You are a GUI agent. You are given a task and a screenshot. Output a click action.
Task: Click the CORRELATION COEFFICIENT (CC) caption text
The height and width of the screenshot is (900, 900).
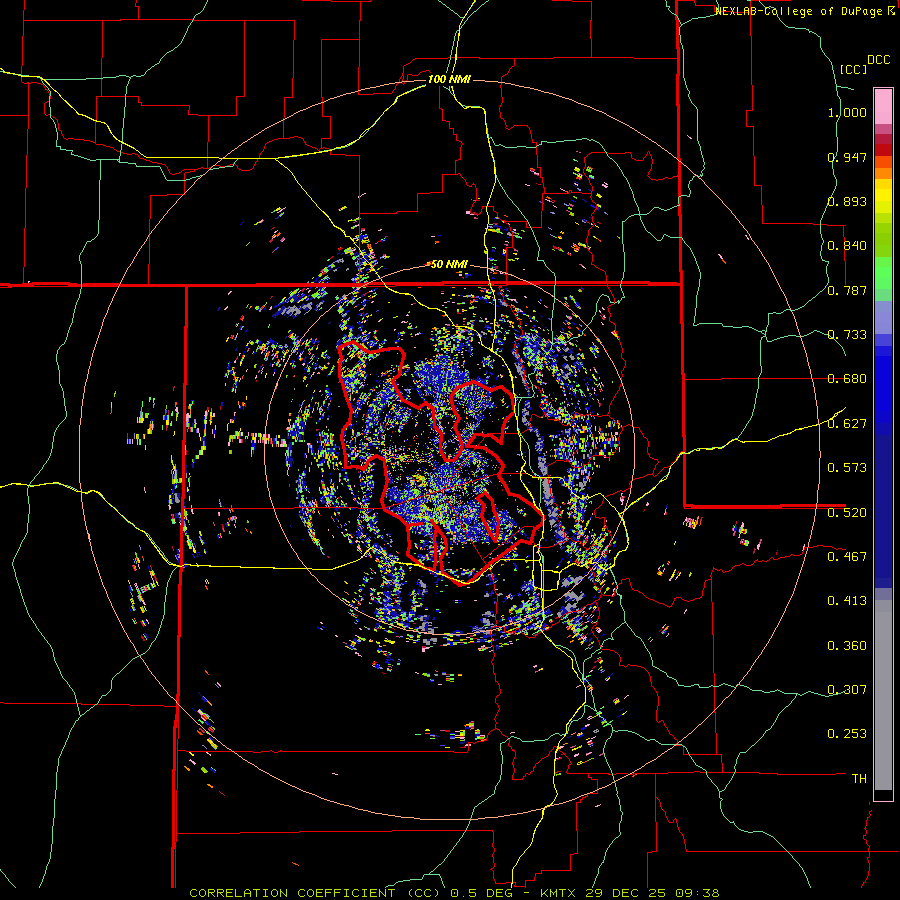click(x=315, y=893)
